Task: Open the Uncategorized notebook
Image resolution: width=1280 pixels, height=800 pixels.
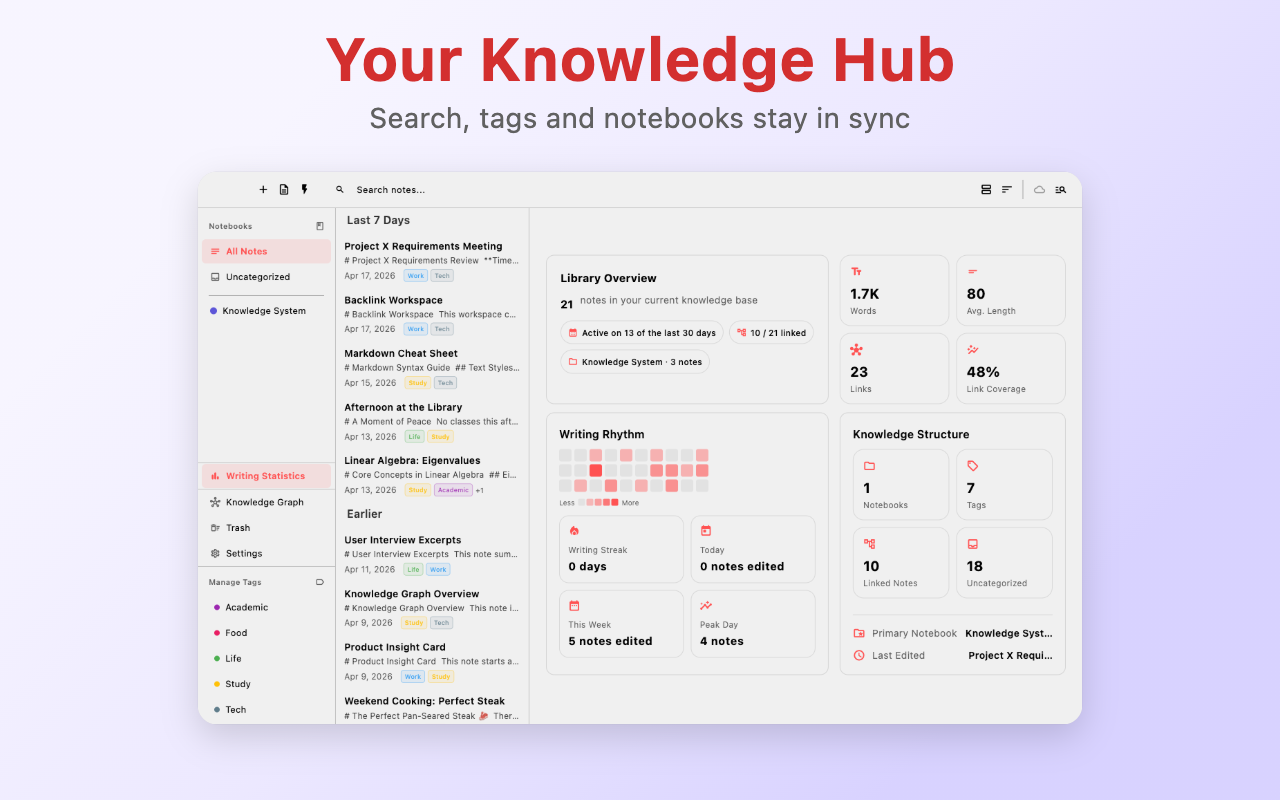Action: [266, 277]
